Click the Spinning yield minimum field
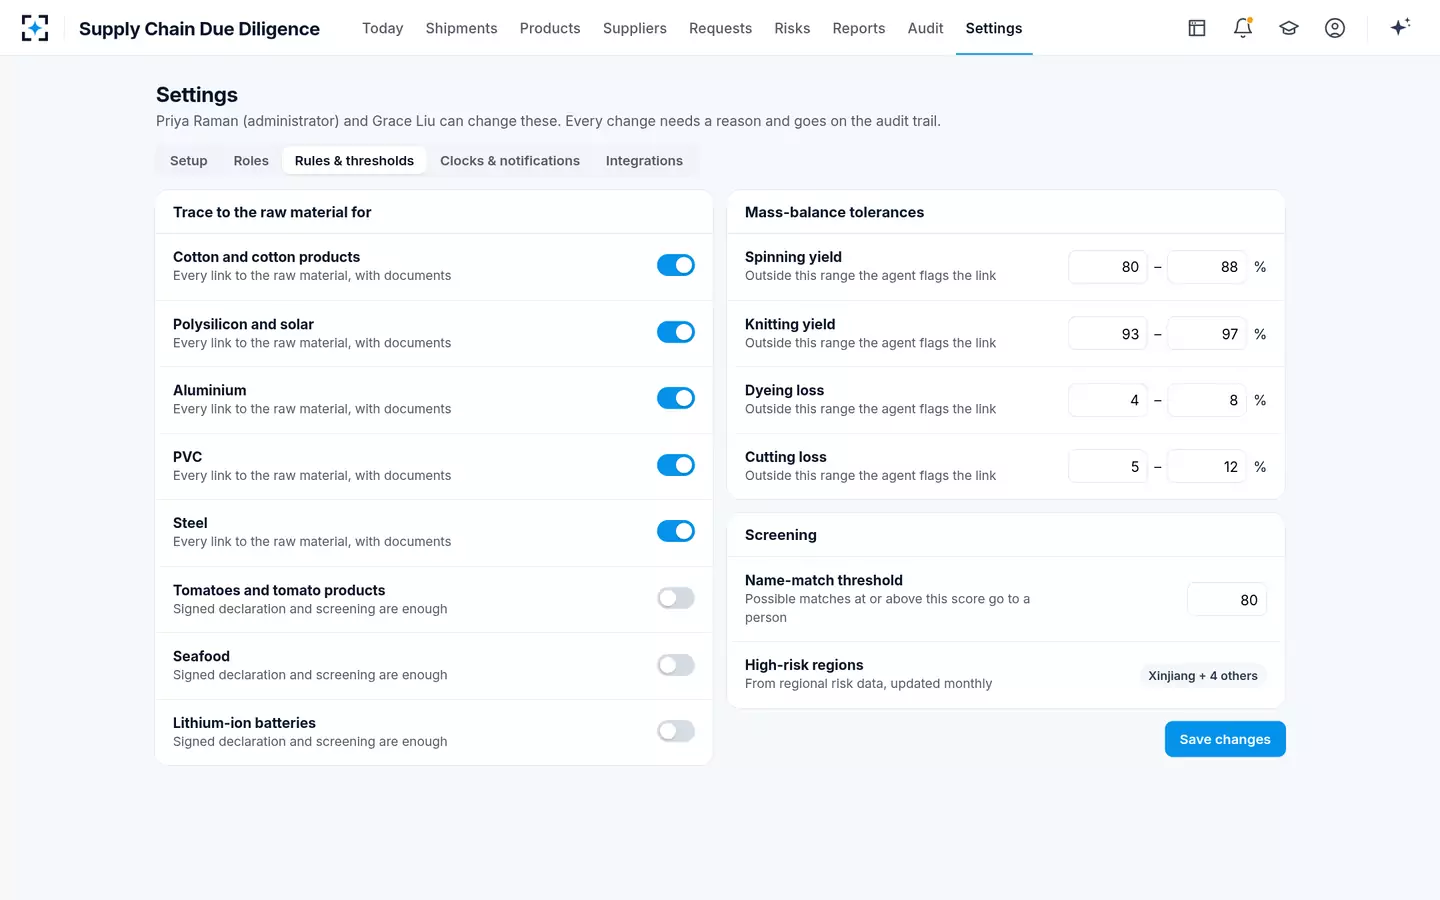The width and height of the screenshot is (1440, 900). tap(1108, 267)
